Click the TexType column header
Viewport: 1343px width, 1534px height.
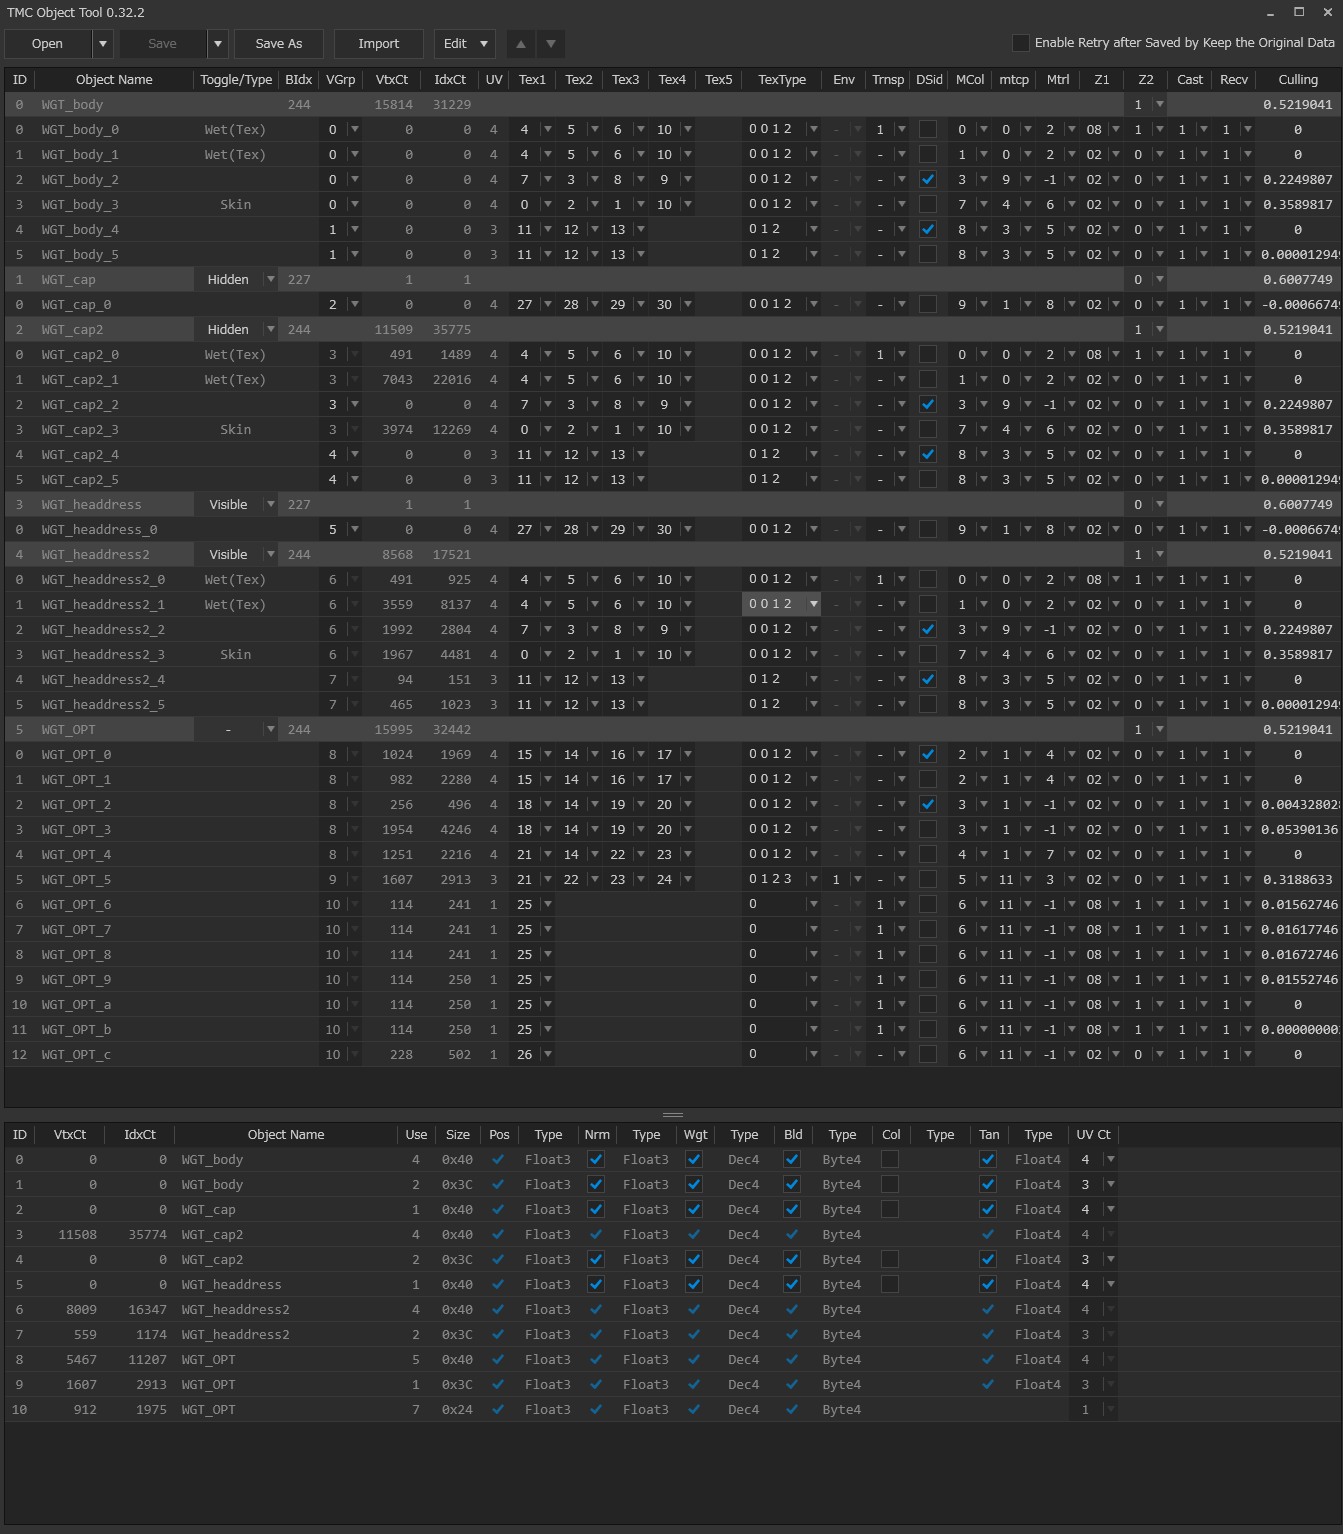[782, 79]
